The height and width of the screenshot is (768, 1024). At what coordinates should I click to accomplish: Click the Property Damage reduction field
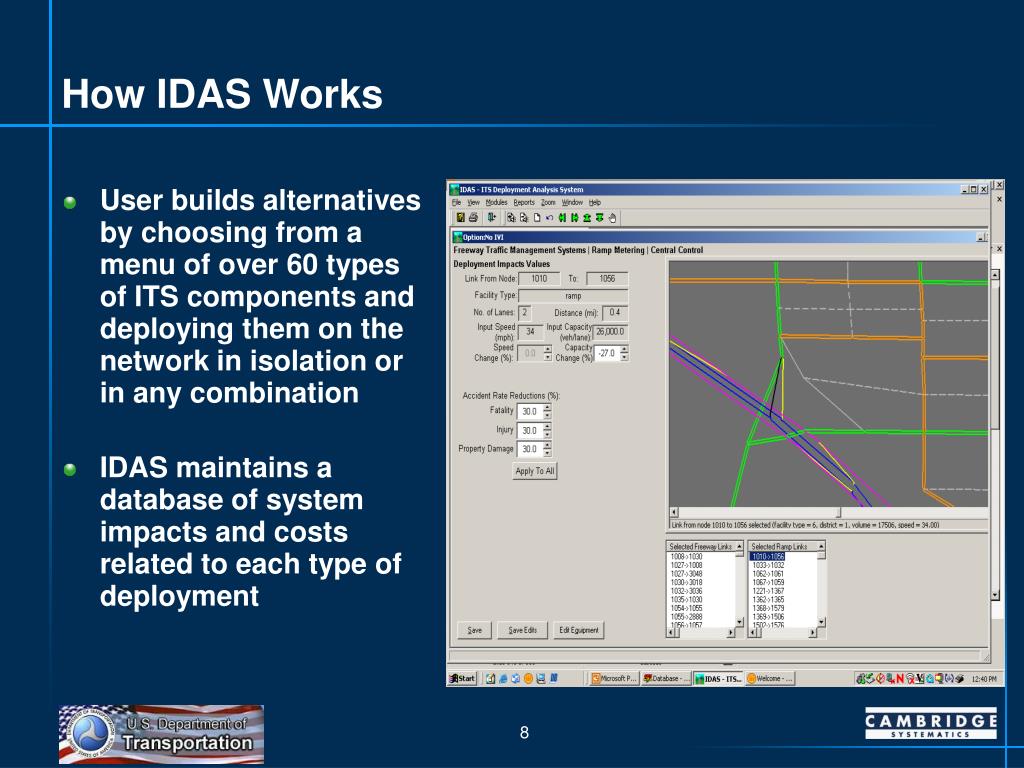[530, 449]
